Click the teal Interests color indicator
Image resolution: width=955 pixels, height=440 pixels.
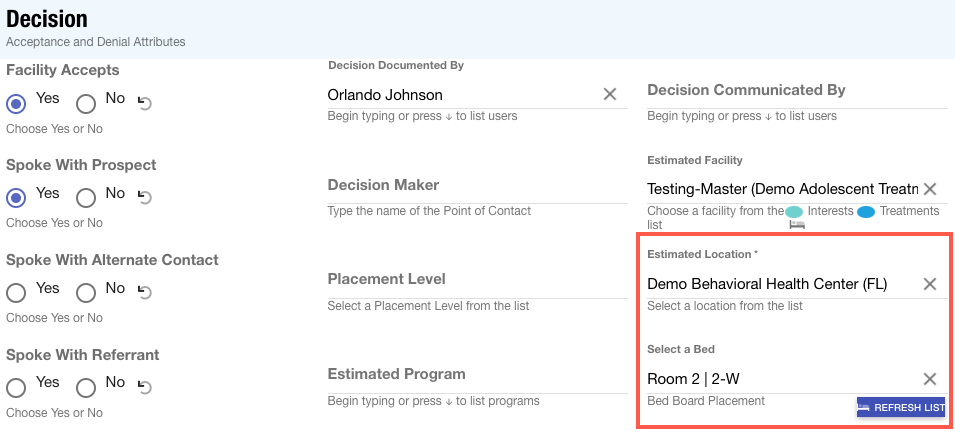tap(794, 211)
